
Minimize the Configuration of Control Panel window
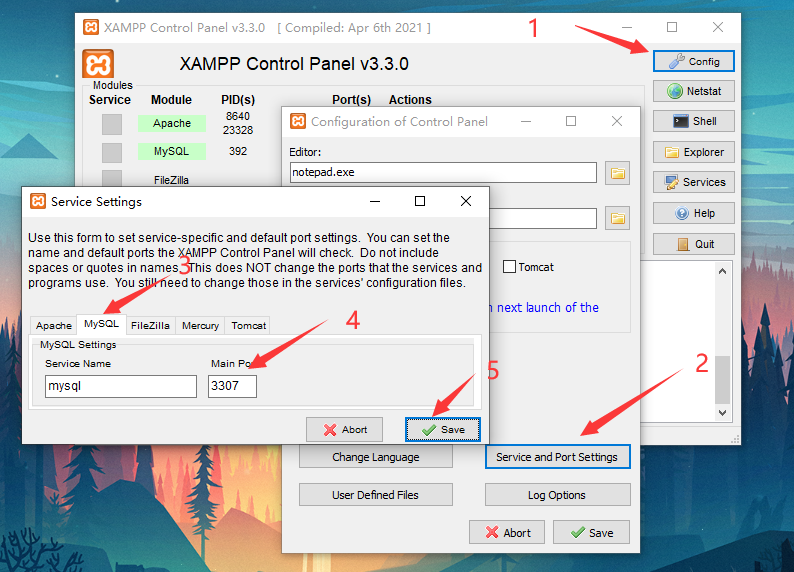coord(526,121)
